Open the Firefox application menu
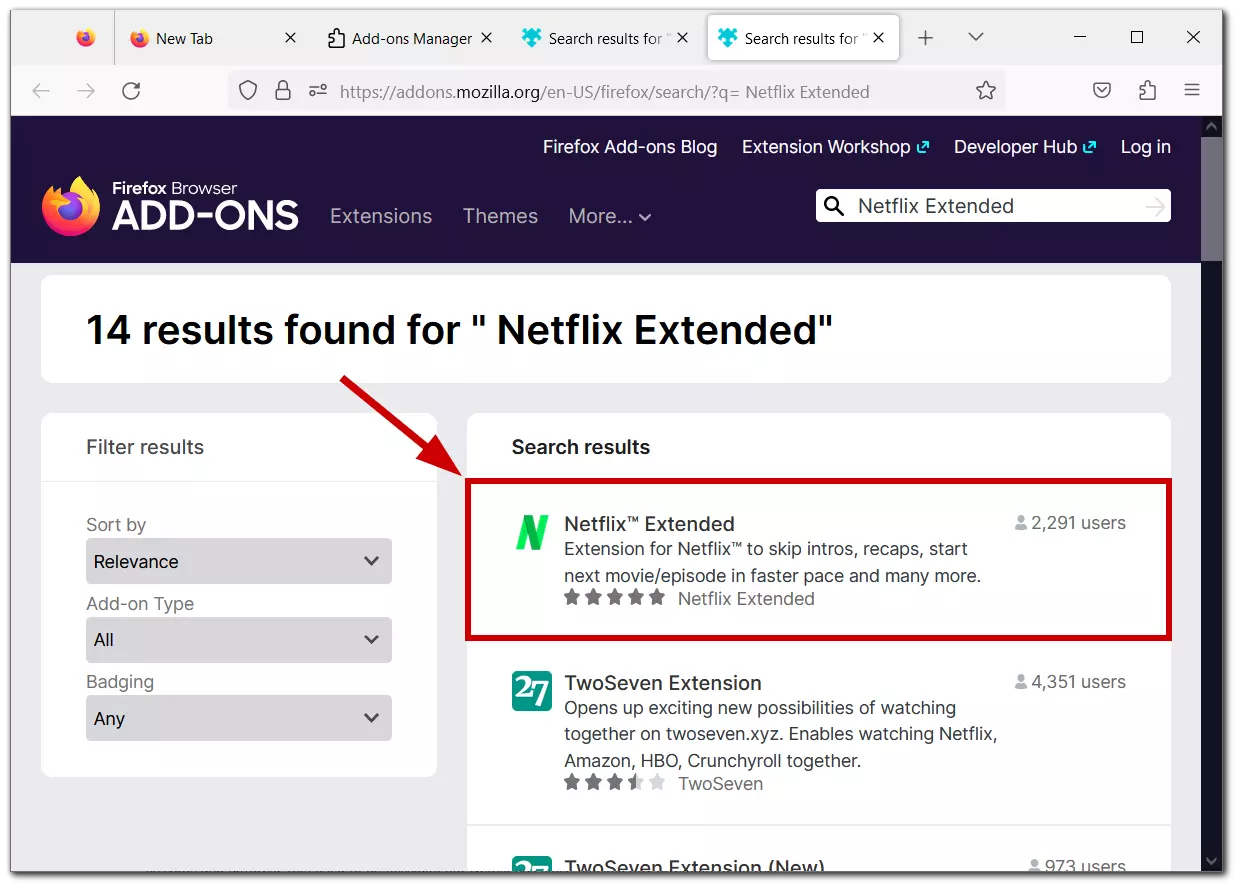 [x=1192, y=91]
